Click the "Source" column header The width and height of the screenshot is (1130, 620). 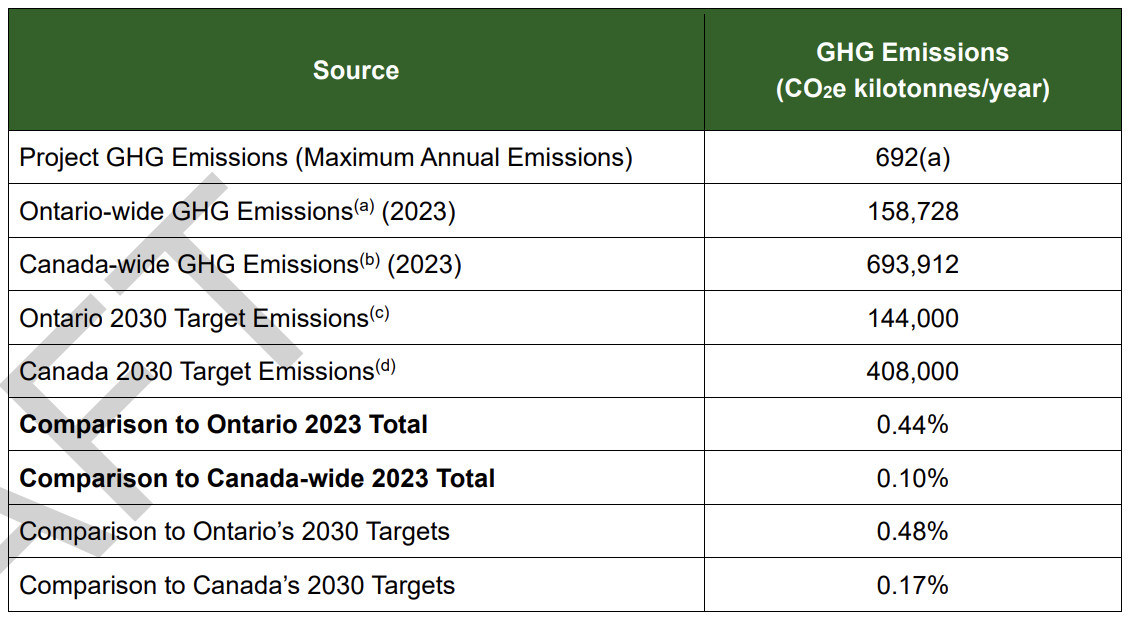coord(356,70)
